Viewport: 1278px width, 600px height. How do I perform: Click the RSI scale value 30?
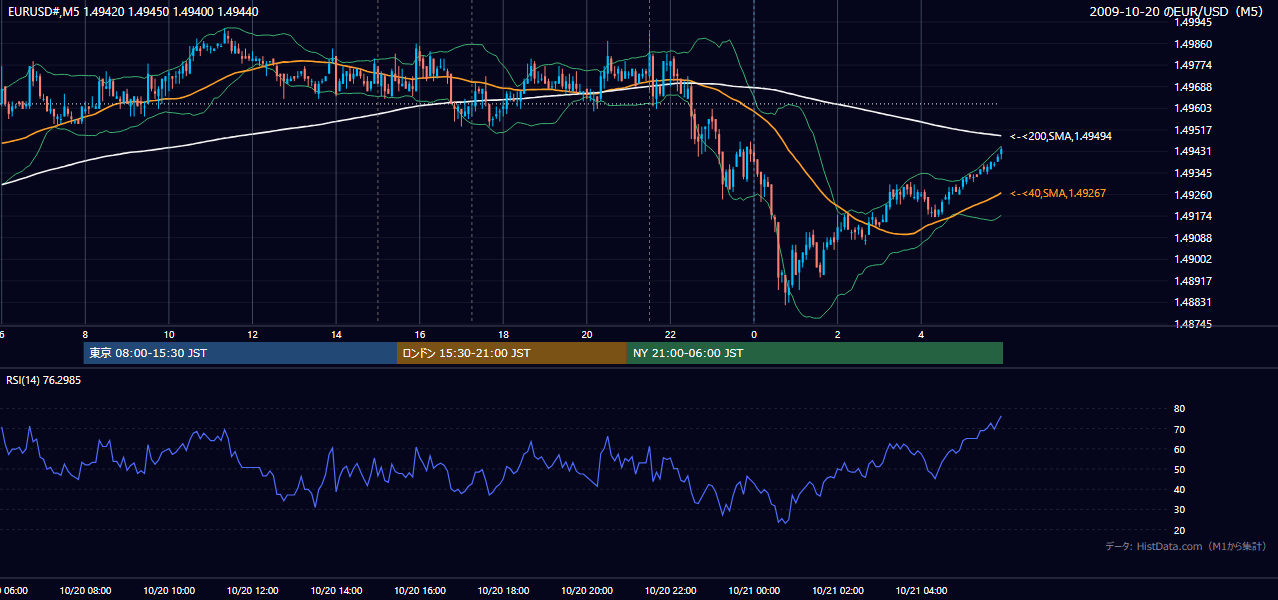1180,510
